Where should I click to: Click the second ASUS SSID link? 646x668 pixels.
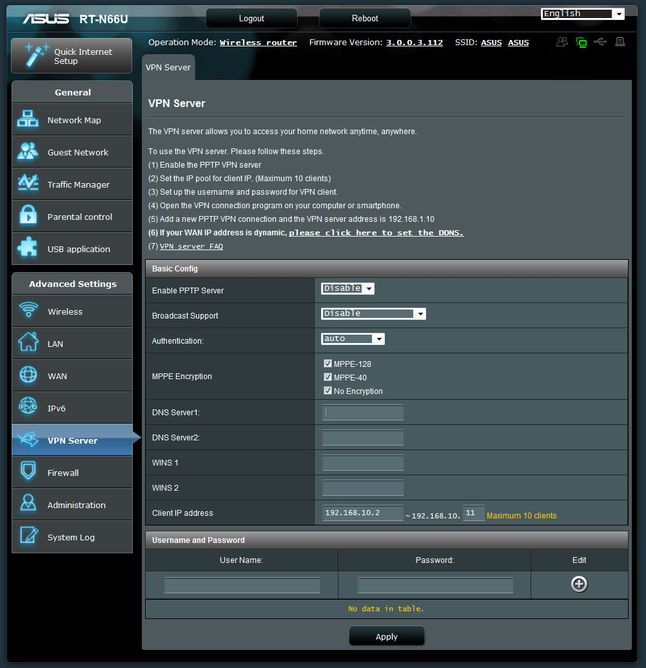tap(518, 43)
